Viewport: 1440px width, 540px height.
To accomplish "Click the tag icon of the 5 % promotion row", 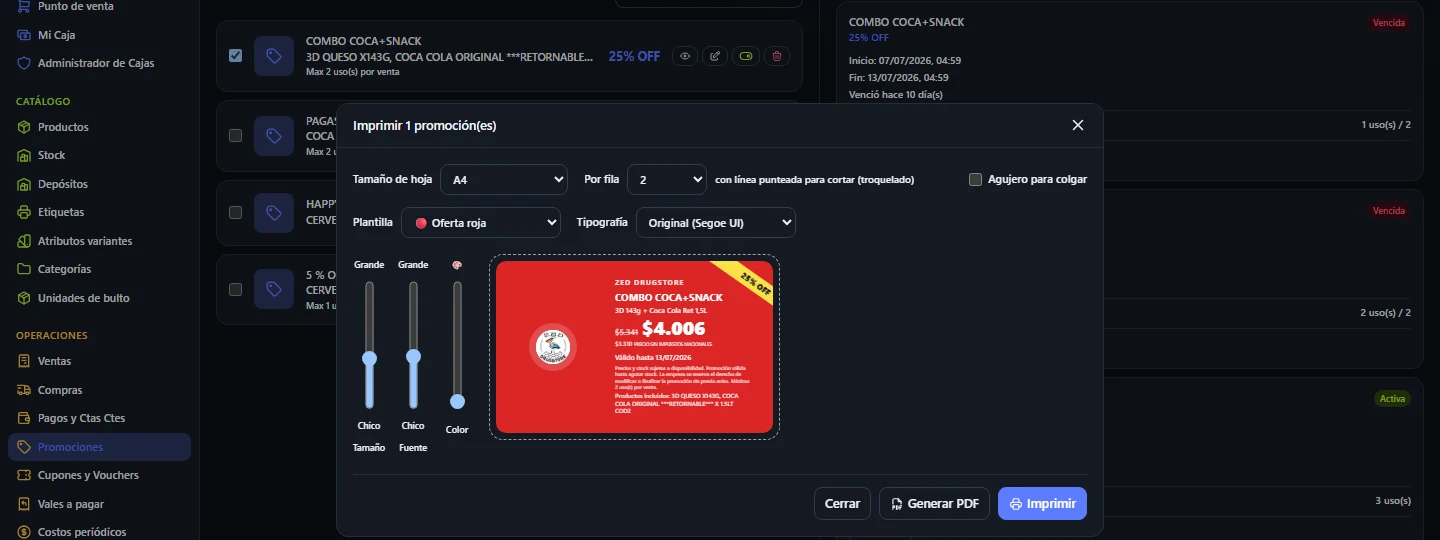I will tap(274, 289).
